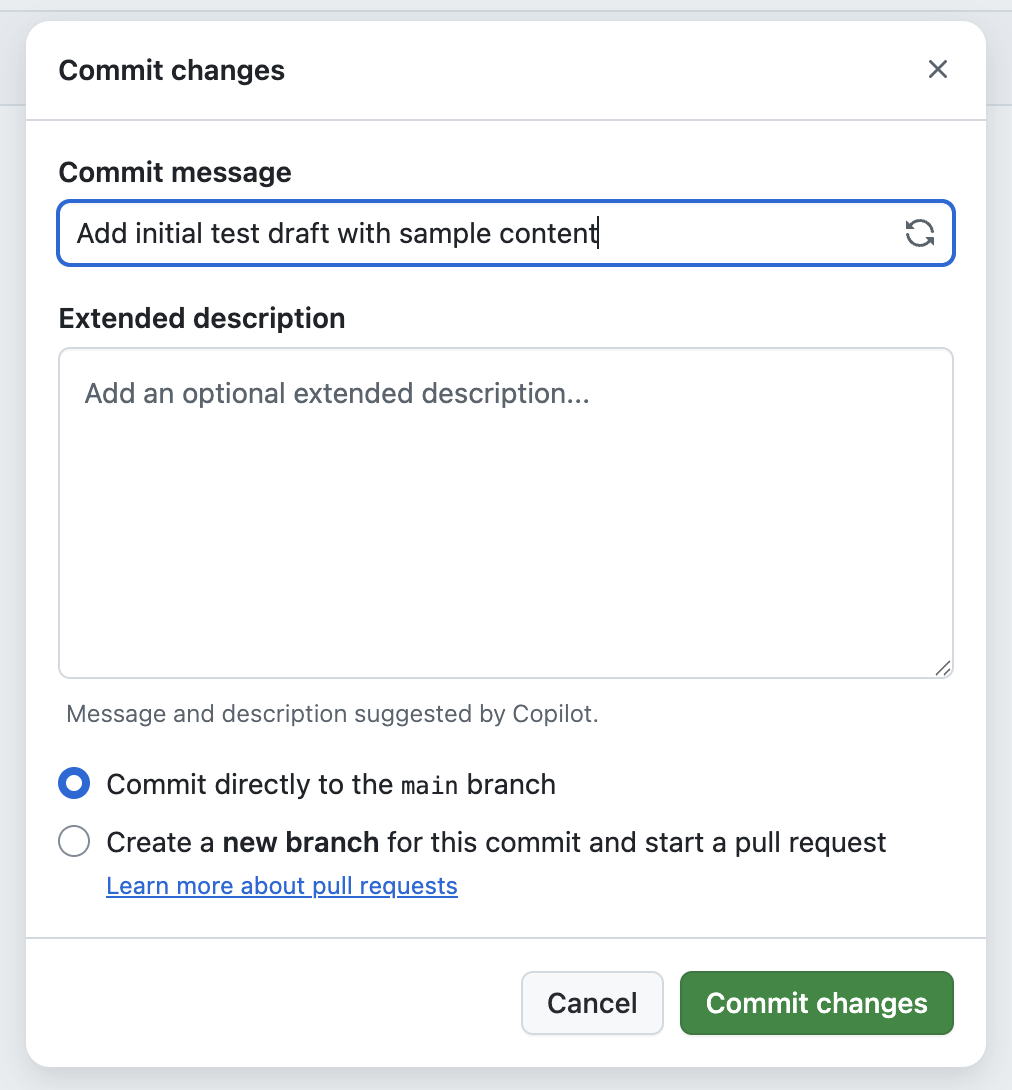Viewport: 1012px width, 1090px height.
Task: Click the Commit message field label
Action: [175, 172]
